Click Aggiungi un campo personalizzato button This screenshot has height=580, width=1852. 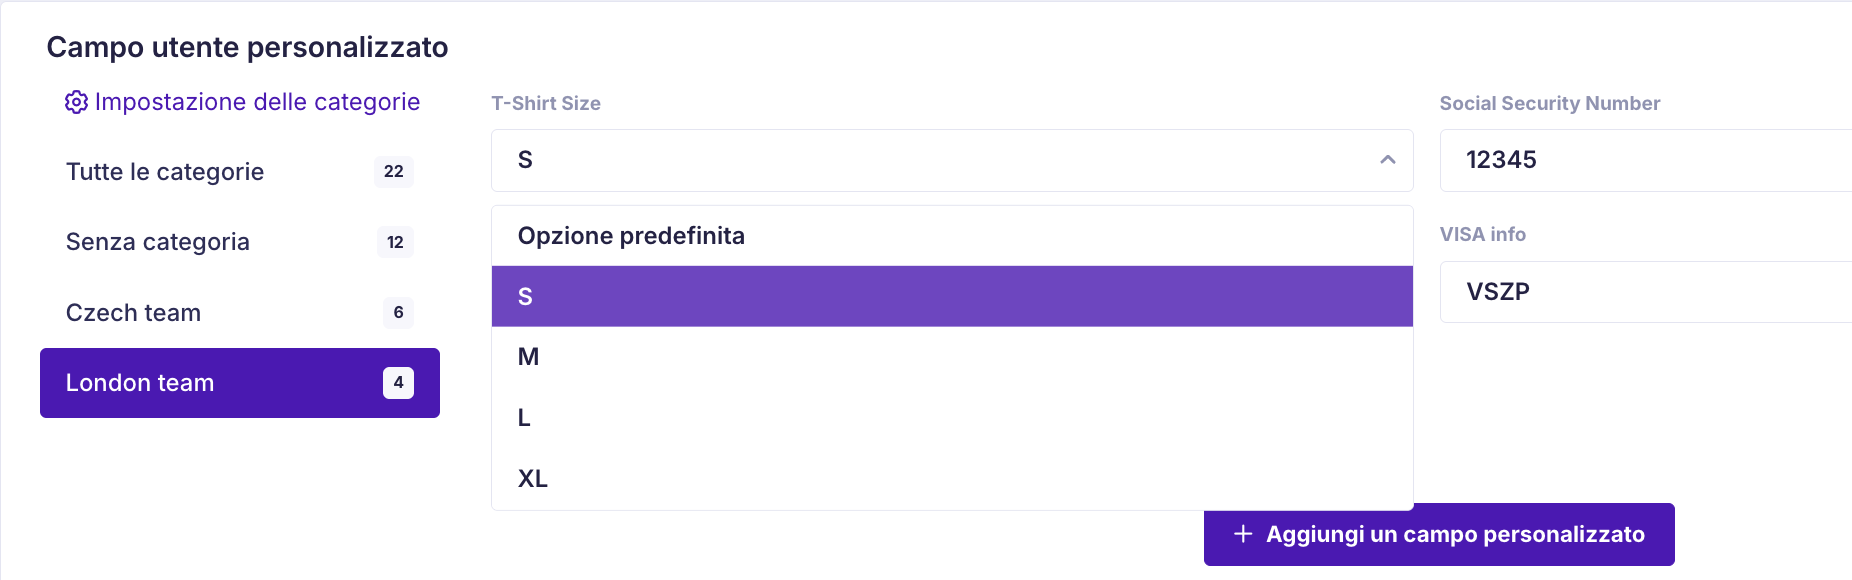tap(1439, 534)
